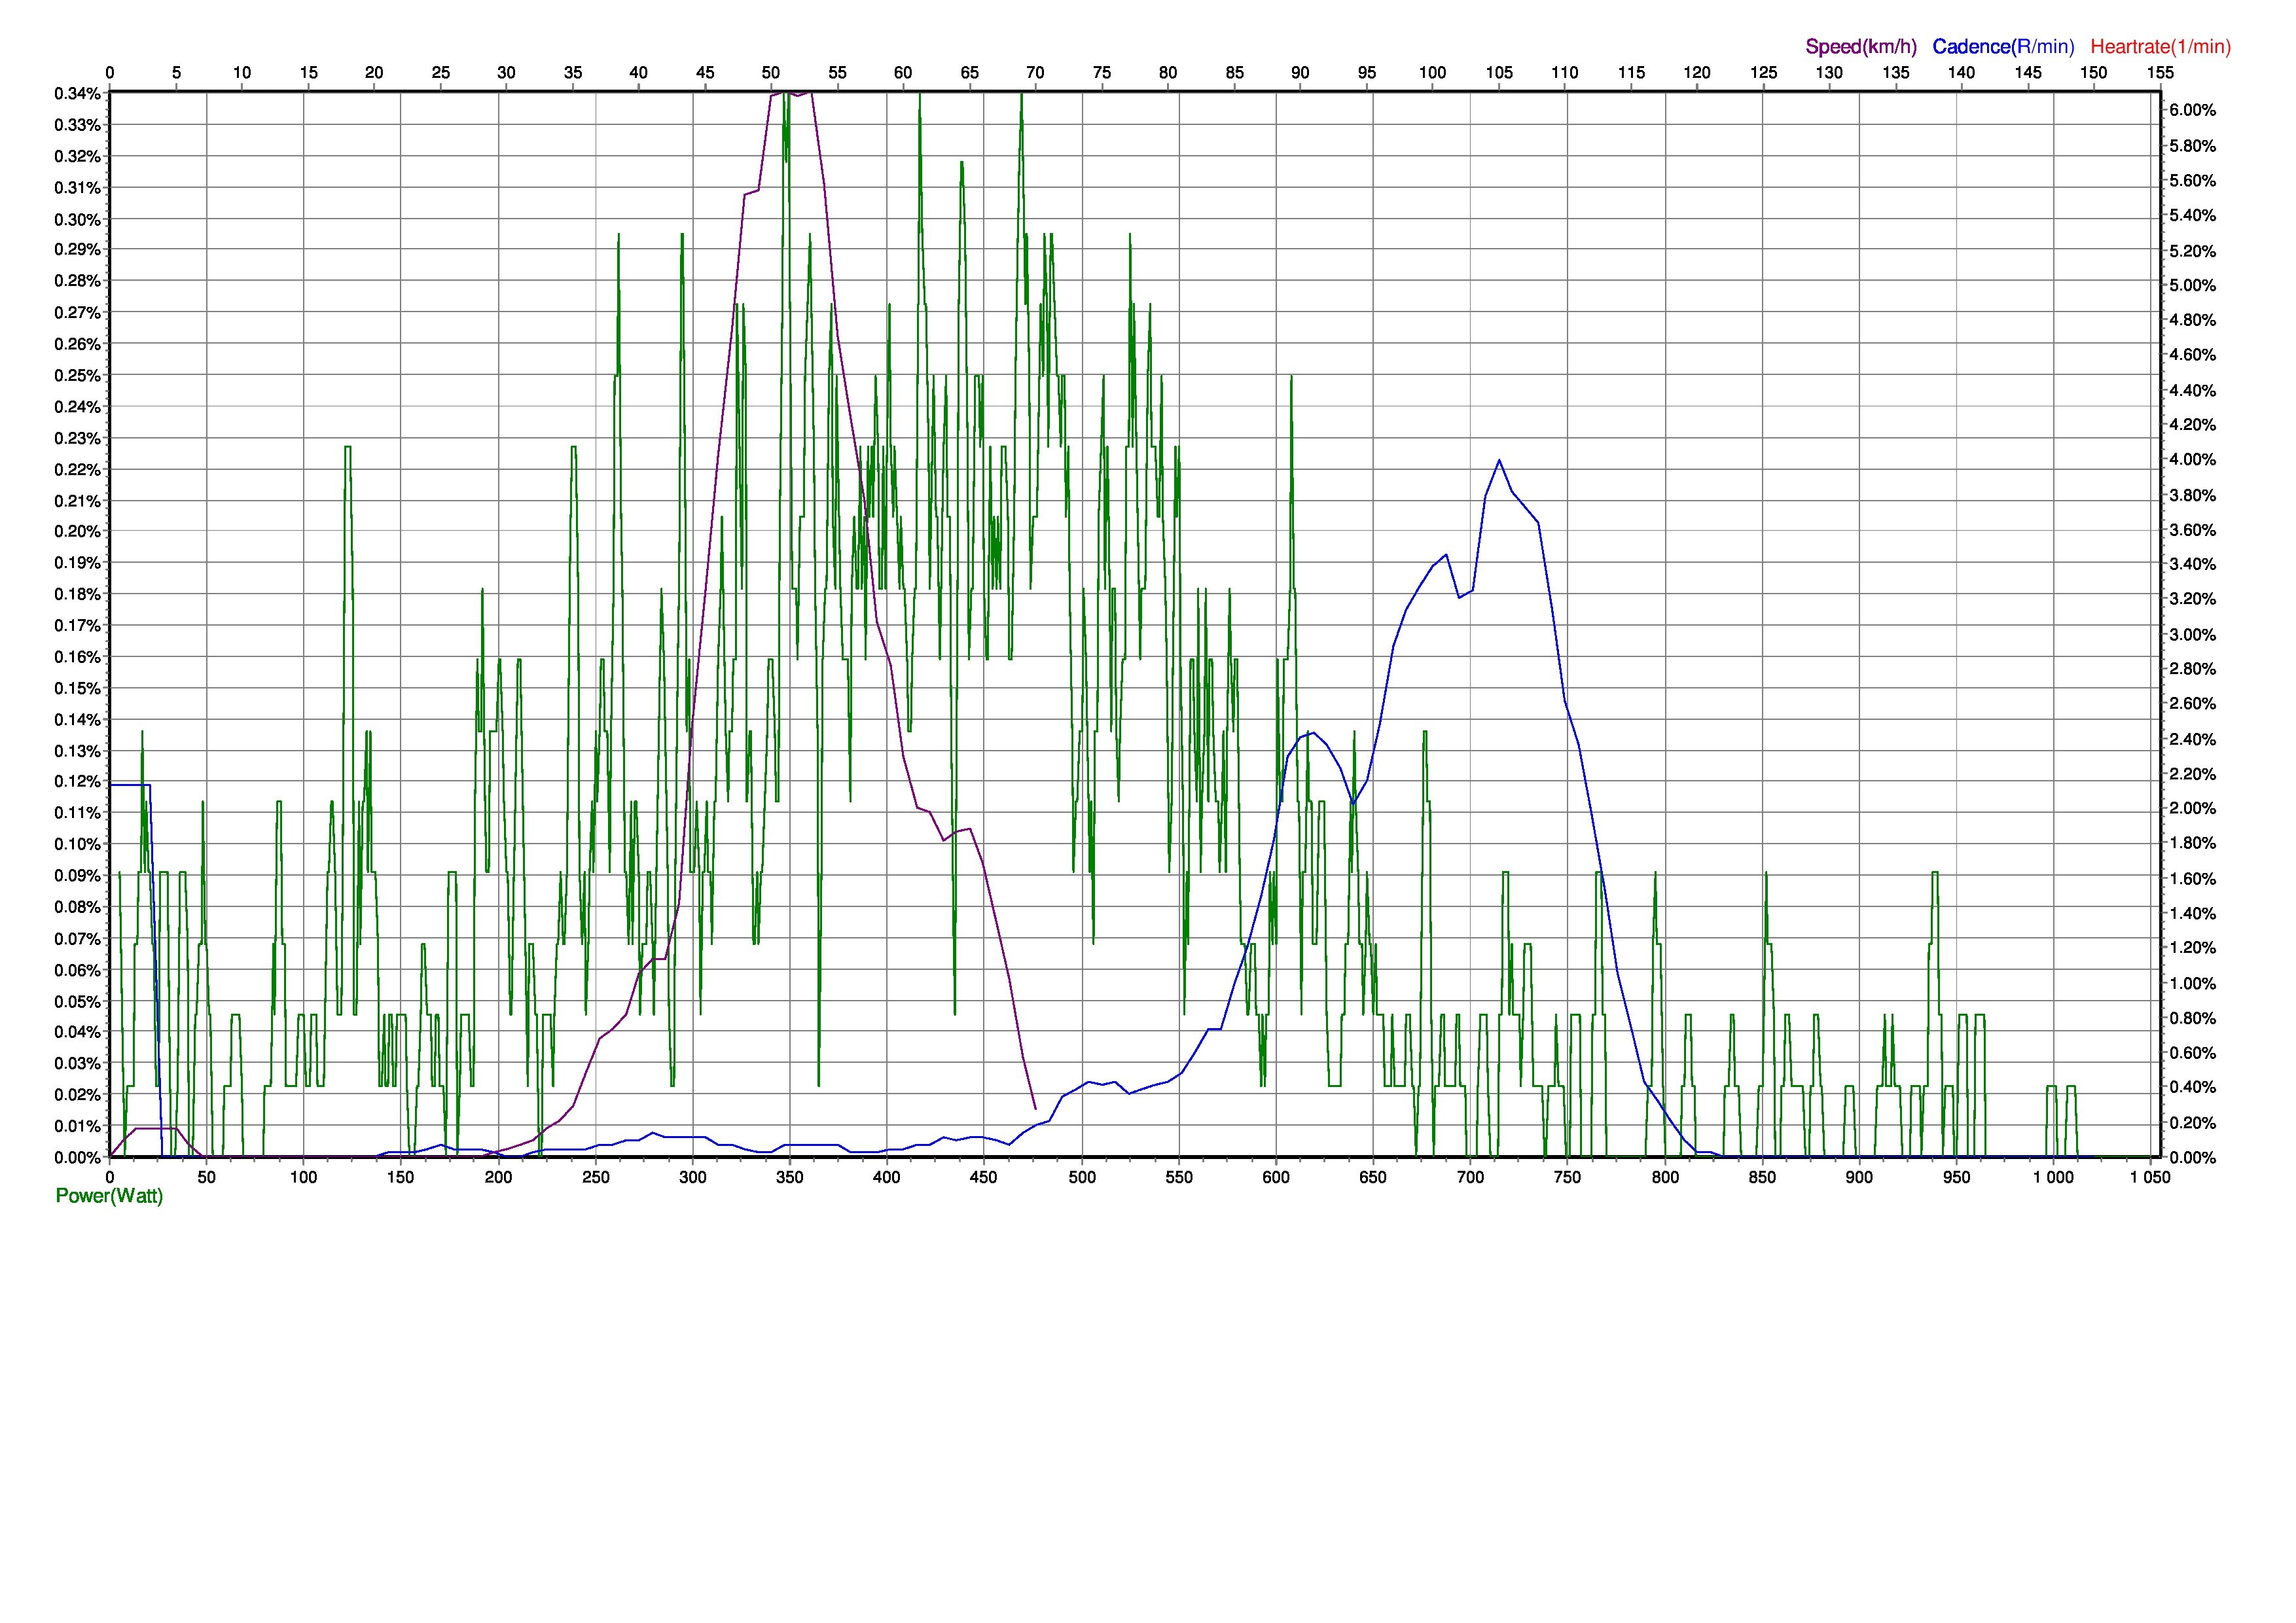Click the 5.40% tick label
Image resolution: width=2296 pixels, height=1623 pixels.
tap(2192, 215)
